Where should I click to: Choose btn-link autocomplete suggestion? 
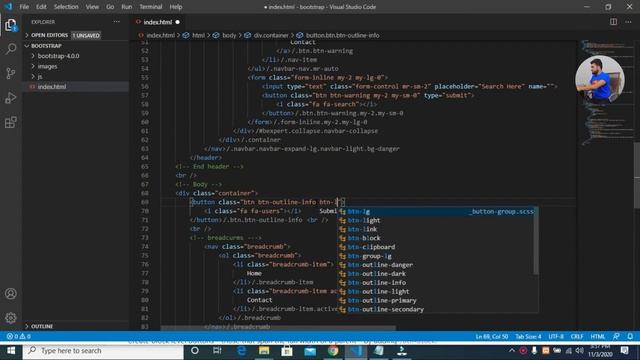(437, 229)
